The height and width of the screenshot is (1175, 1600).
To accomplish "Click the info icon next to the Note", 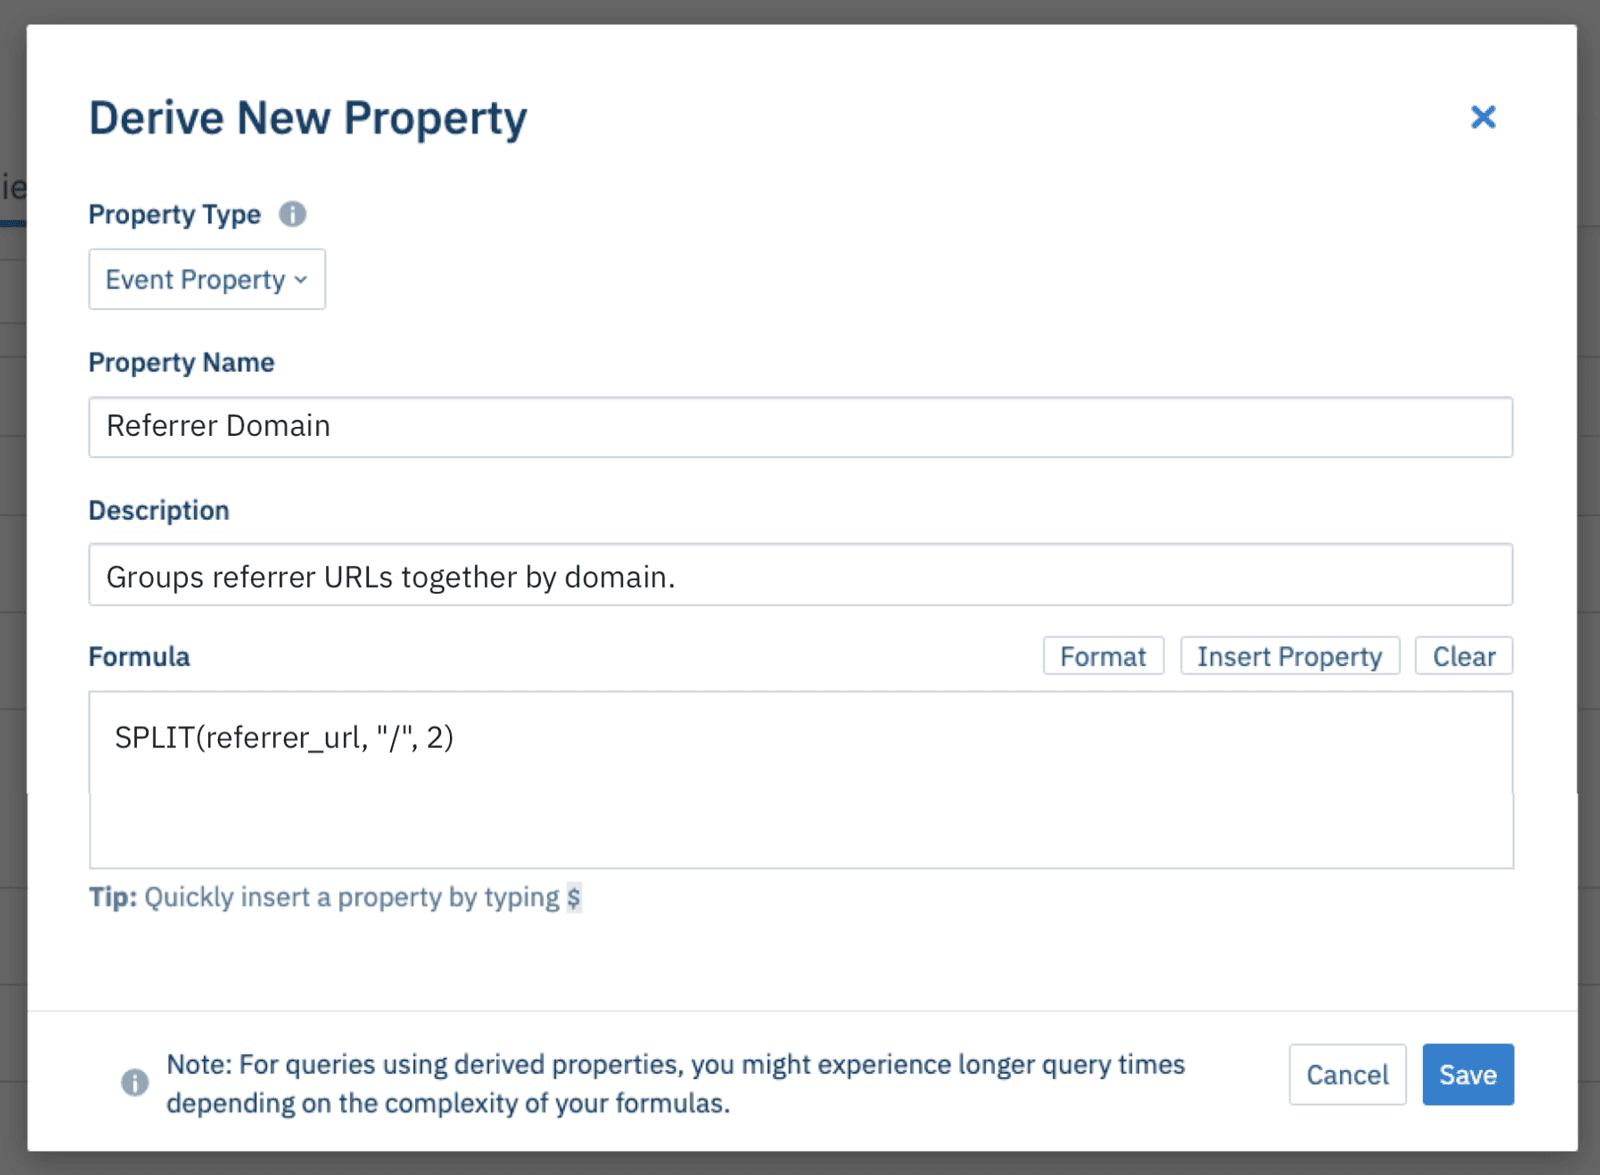I will click(135, 1082).
